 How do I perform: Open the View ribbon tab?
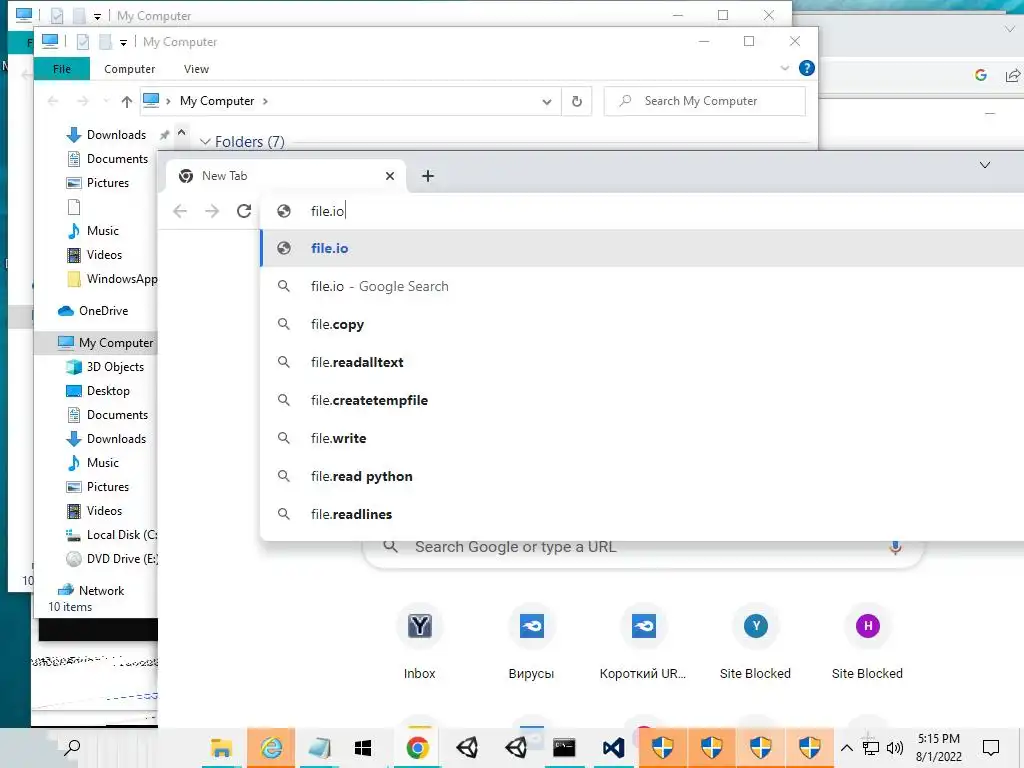[x=196, y=69]
